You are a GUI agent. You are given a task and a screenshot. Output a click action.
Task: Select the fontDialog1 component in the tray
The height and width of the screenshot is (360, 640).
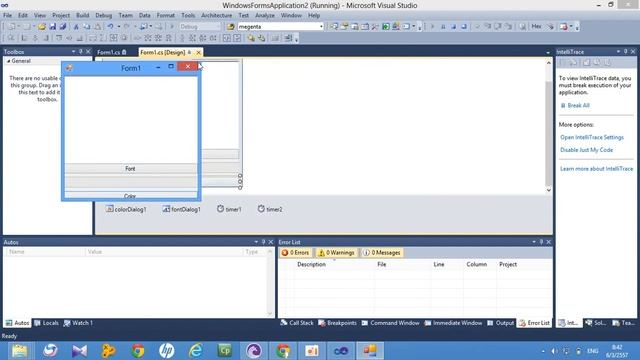click(181, 209)
